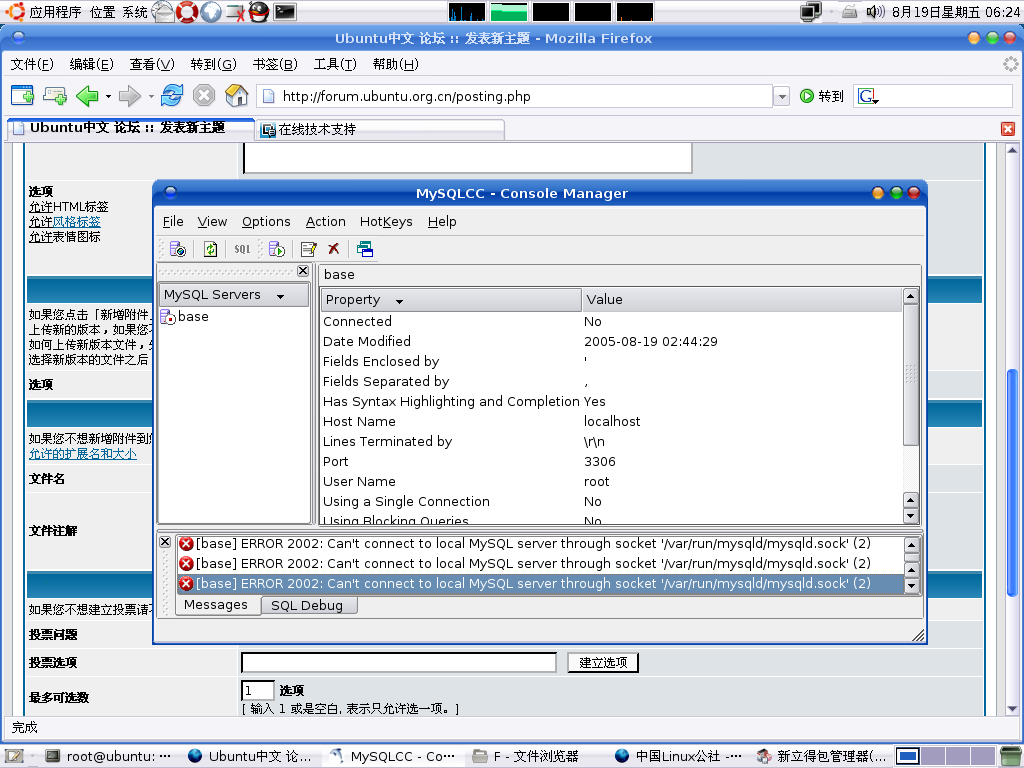Click the property list scrollbar thumb
Screen dimensions: 1024x768
tap(911, 375)
